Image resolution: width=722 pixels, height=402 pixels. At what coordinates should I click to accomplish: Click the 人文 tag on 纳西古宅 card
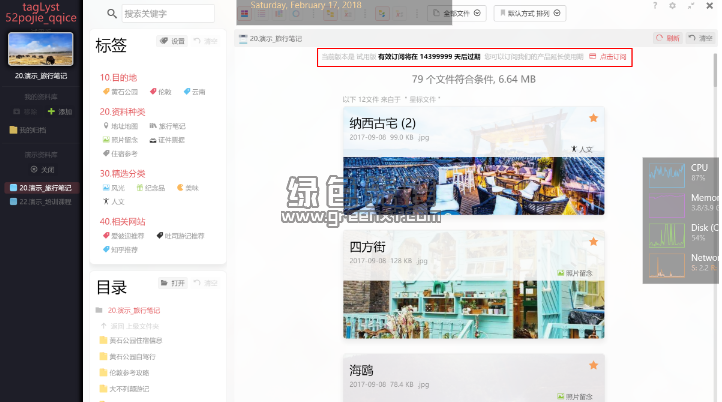point(582,149)
